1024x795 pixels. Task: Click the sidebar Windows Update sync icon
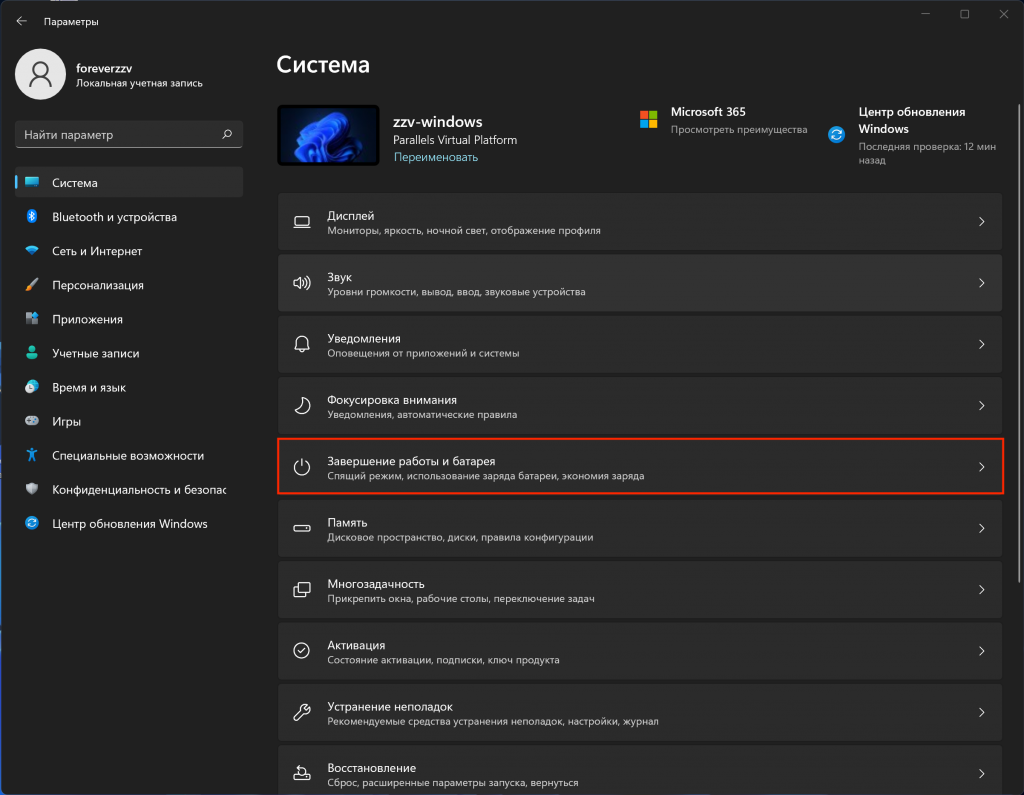pyautogui.click(x=32, y=523)
